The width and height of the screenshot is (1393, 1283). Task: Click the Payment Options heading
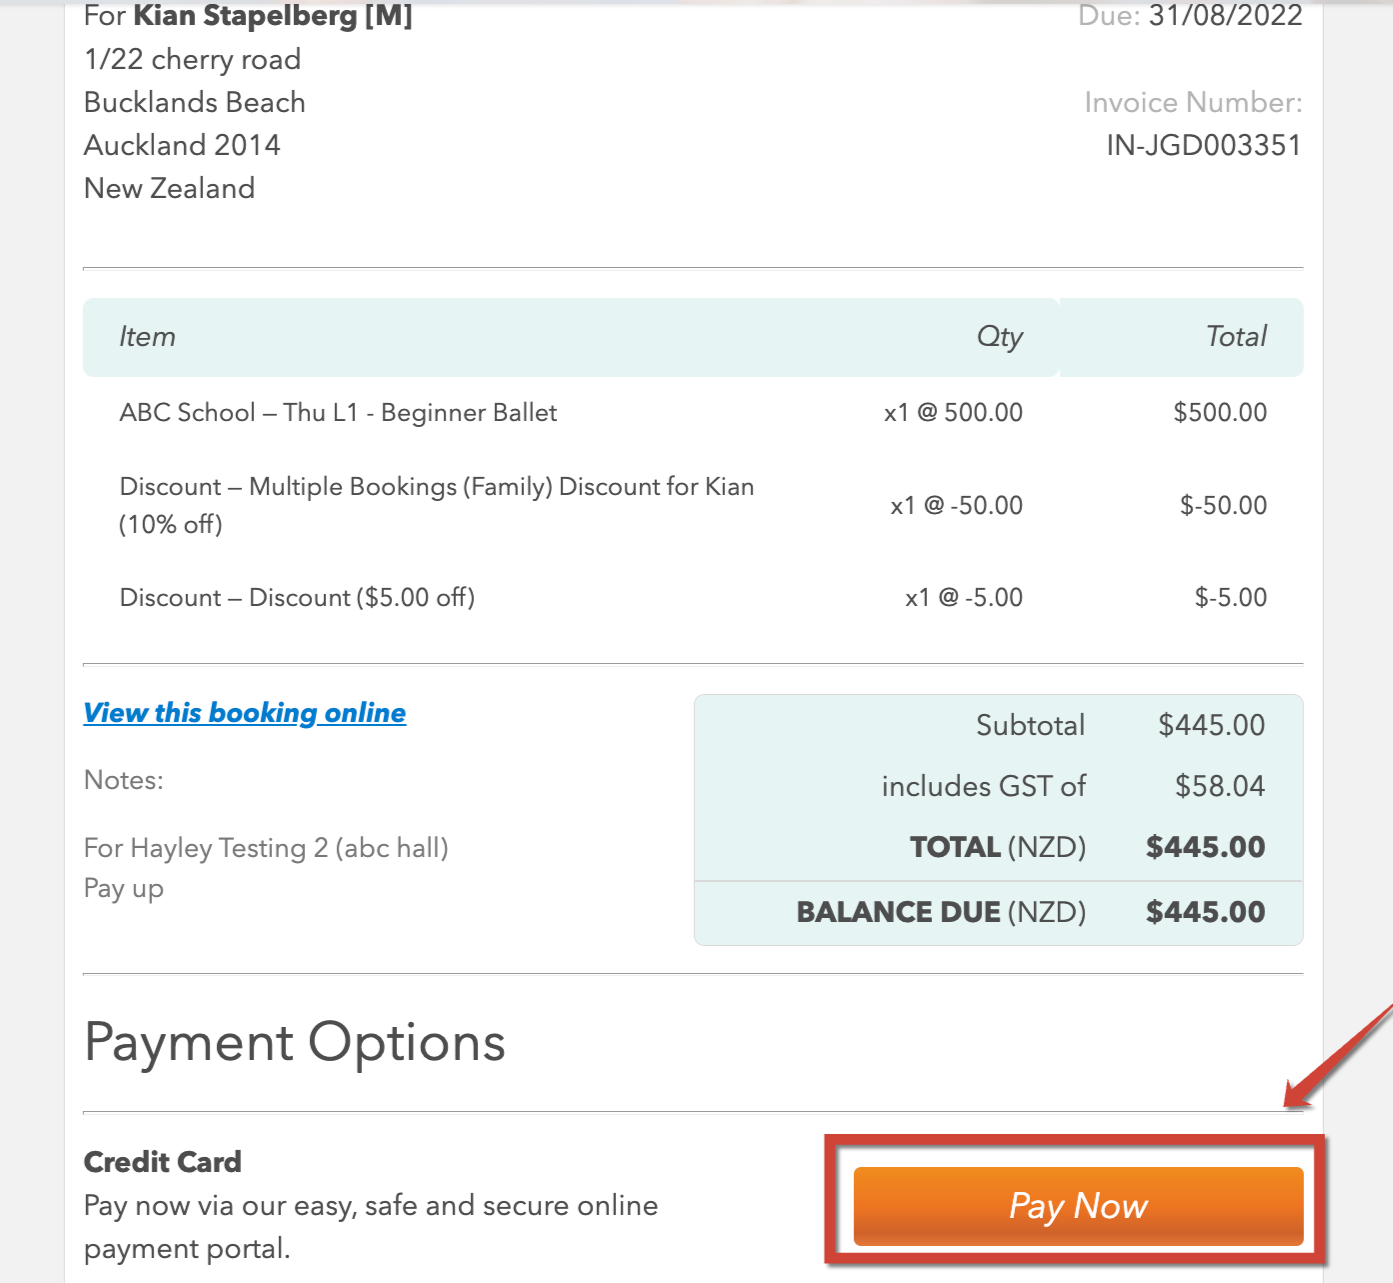[x=295, y=1043]
